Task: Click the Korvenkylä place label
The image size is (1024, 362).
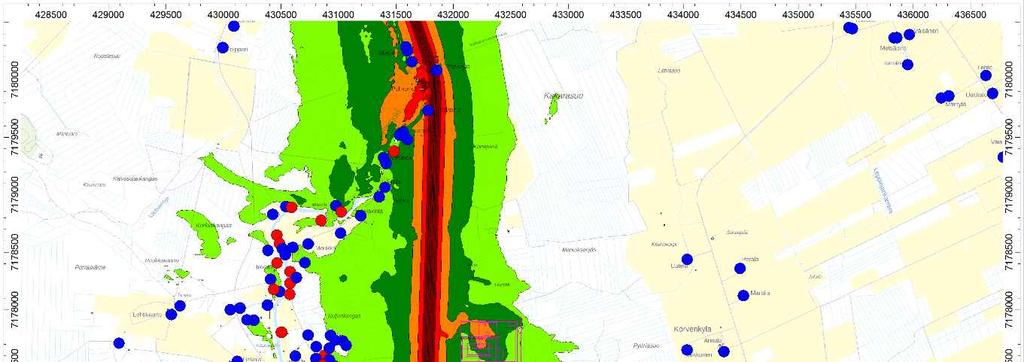Action: click(692, 329)
